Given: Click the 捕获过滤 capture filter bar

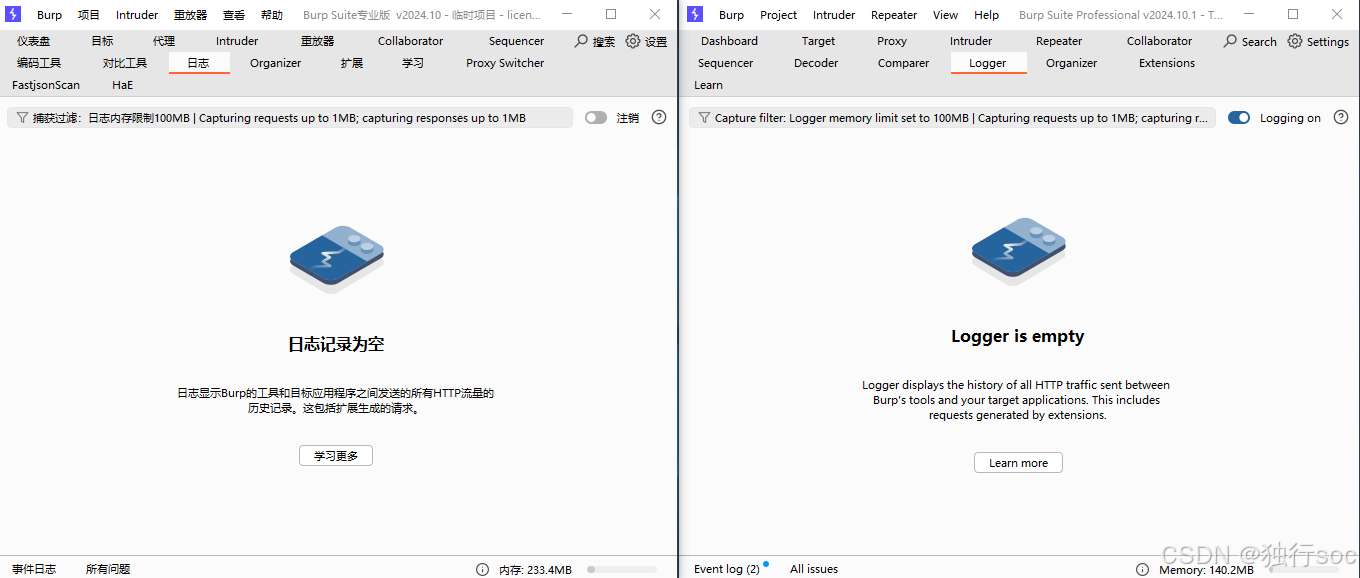Looking at the screenshot, I should [x=290, y=118].
